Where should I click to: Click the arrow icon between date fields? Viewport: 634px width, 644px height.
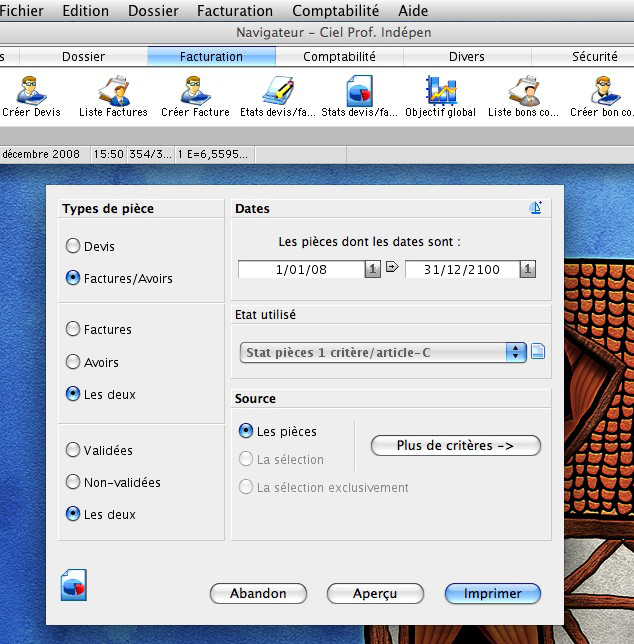[x=392, y=267]
